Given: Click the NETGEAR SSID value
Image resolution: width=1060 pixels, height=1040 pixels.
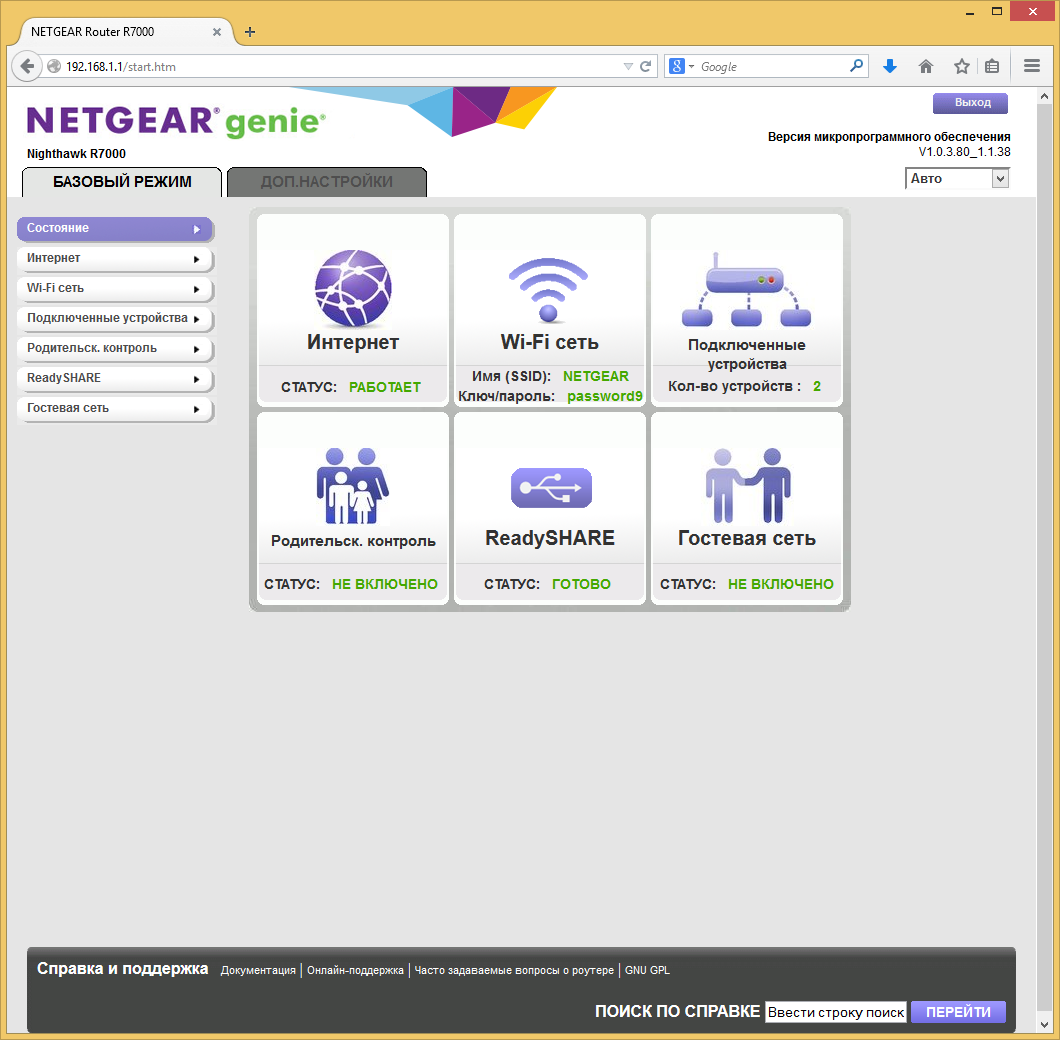Looking at the screenshot, I should pos(596,376).
